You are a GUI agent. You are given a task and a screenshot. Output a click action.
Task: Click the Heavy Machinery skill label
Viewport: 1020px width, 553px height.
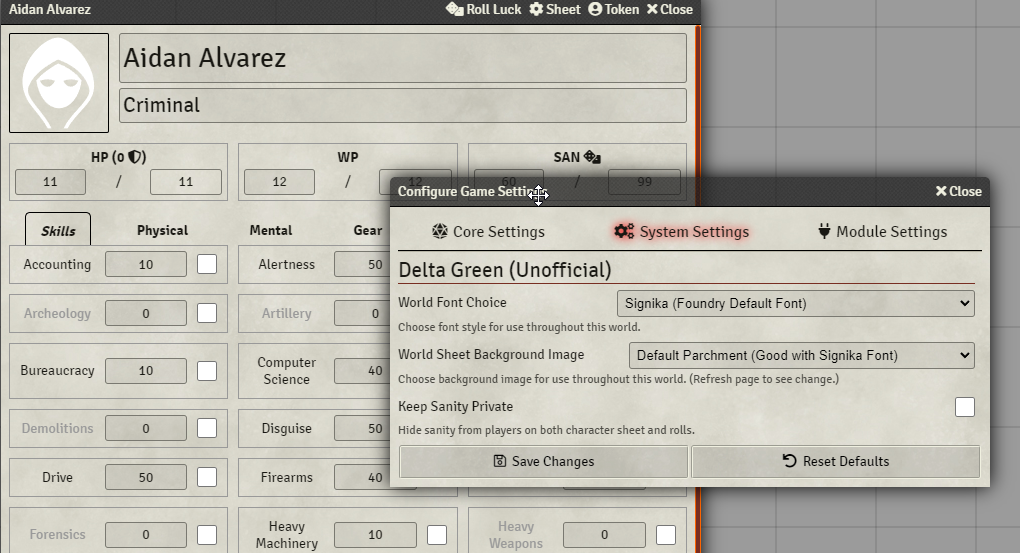[x=286, y=535]
